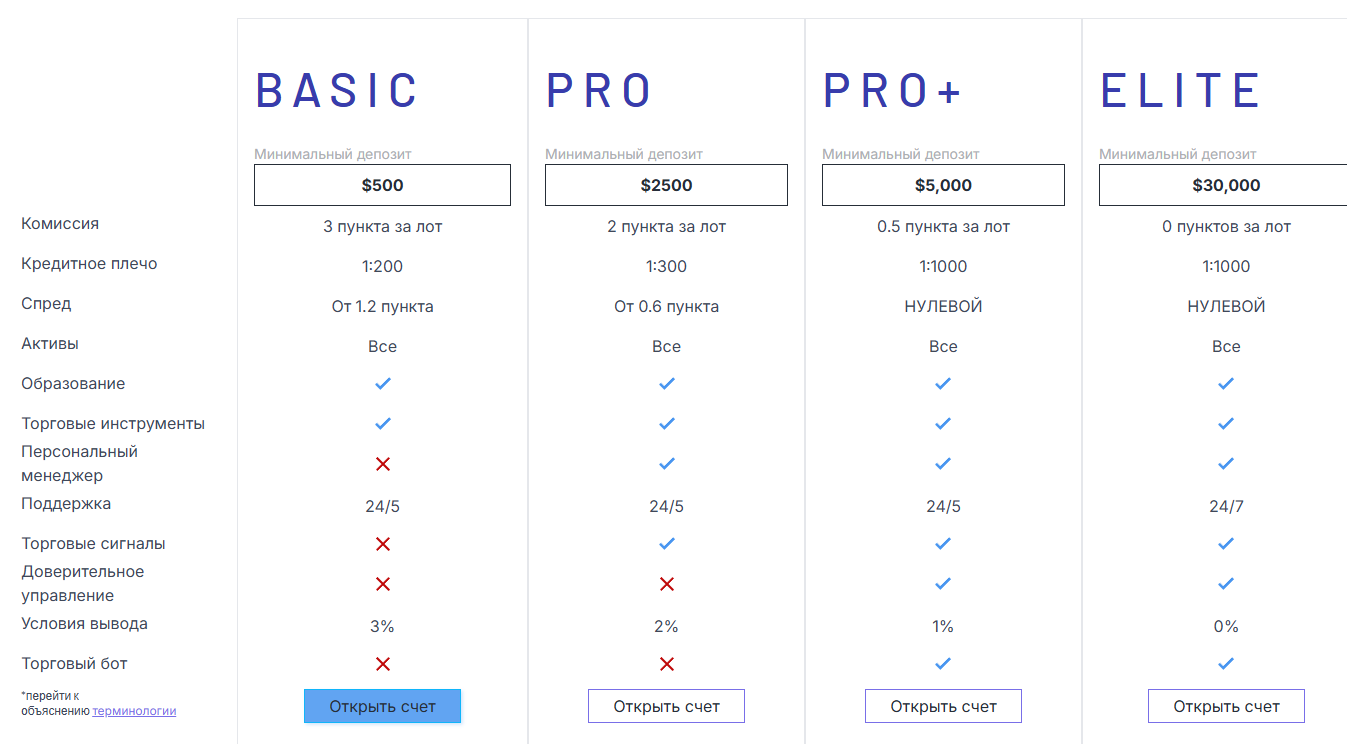Click the Pro plan checkmark for Торговые сигналы
1347x744 pixels.
click(667, 544)
